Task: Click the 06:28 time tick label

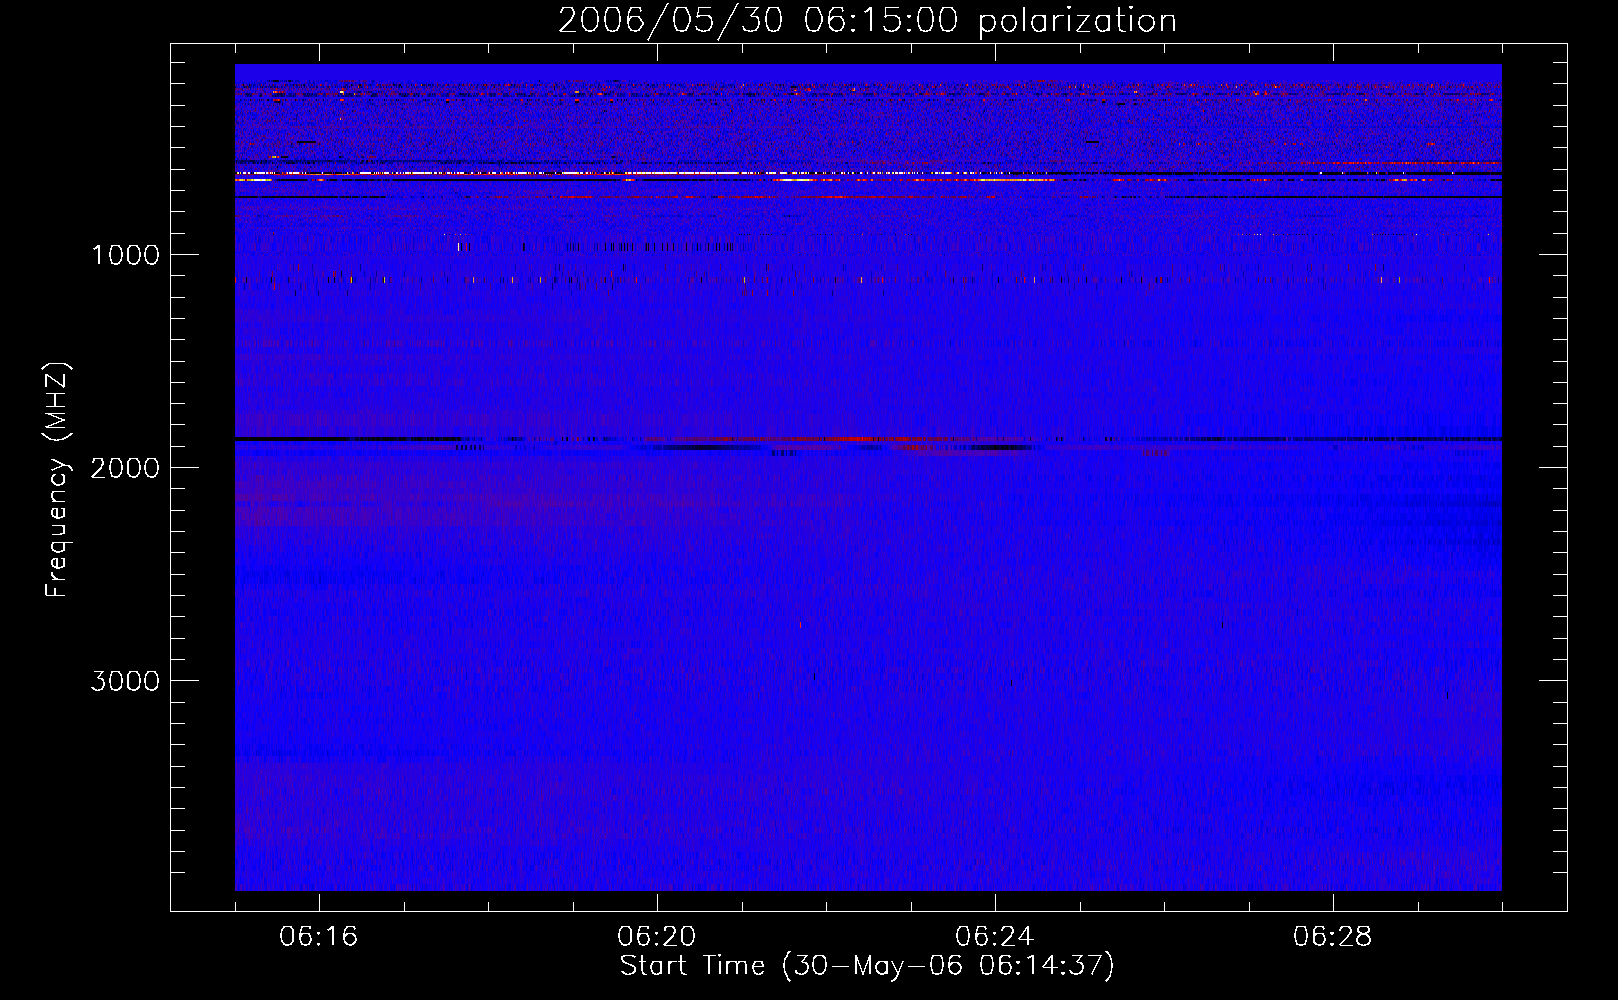Action: pos(1333,937)
